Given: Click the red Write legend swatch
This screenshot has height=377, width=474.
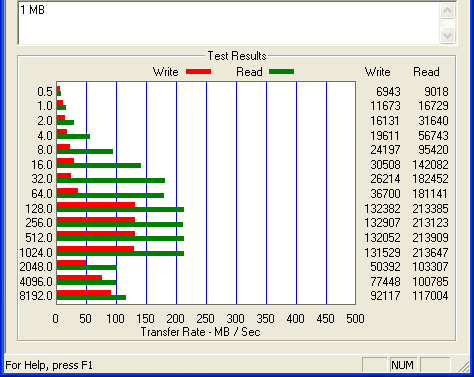Looking at the screenshot, I should (198, 72).
